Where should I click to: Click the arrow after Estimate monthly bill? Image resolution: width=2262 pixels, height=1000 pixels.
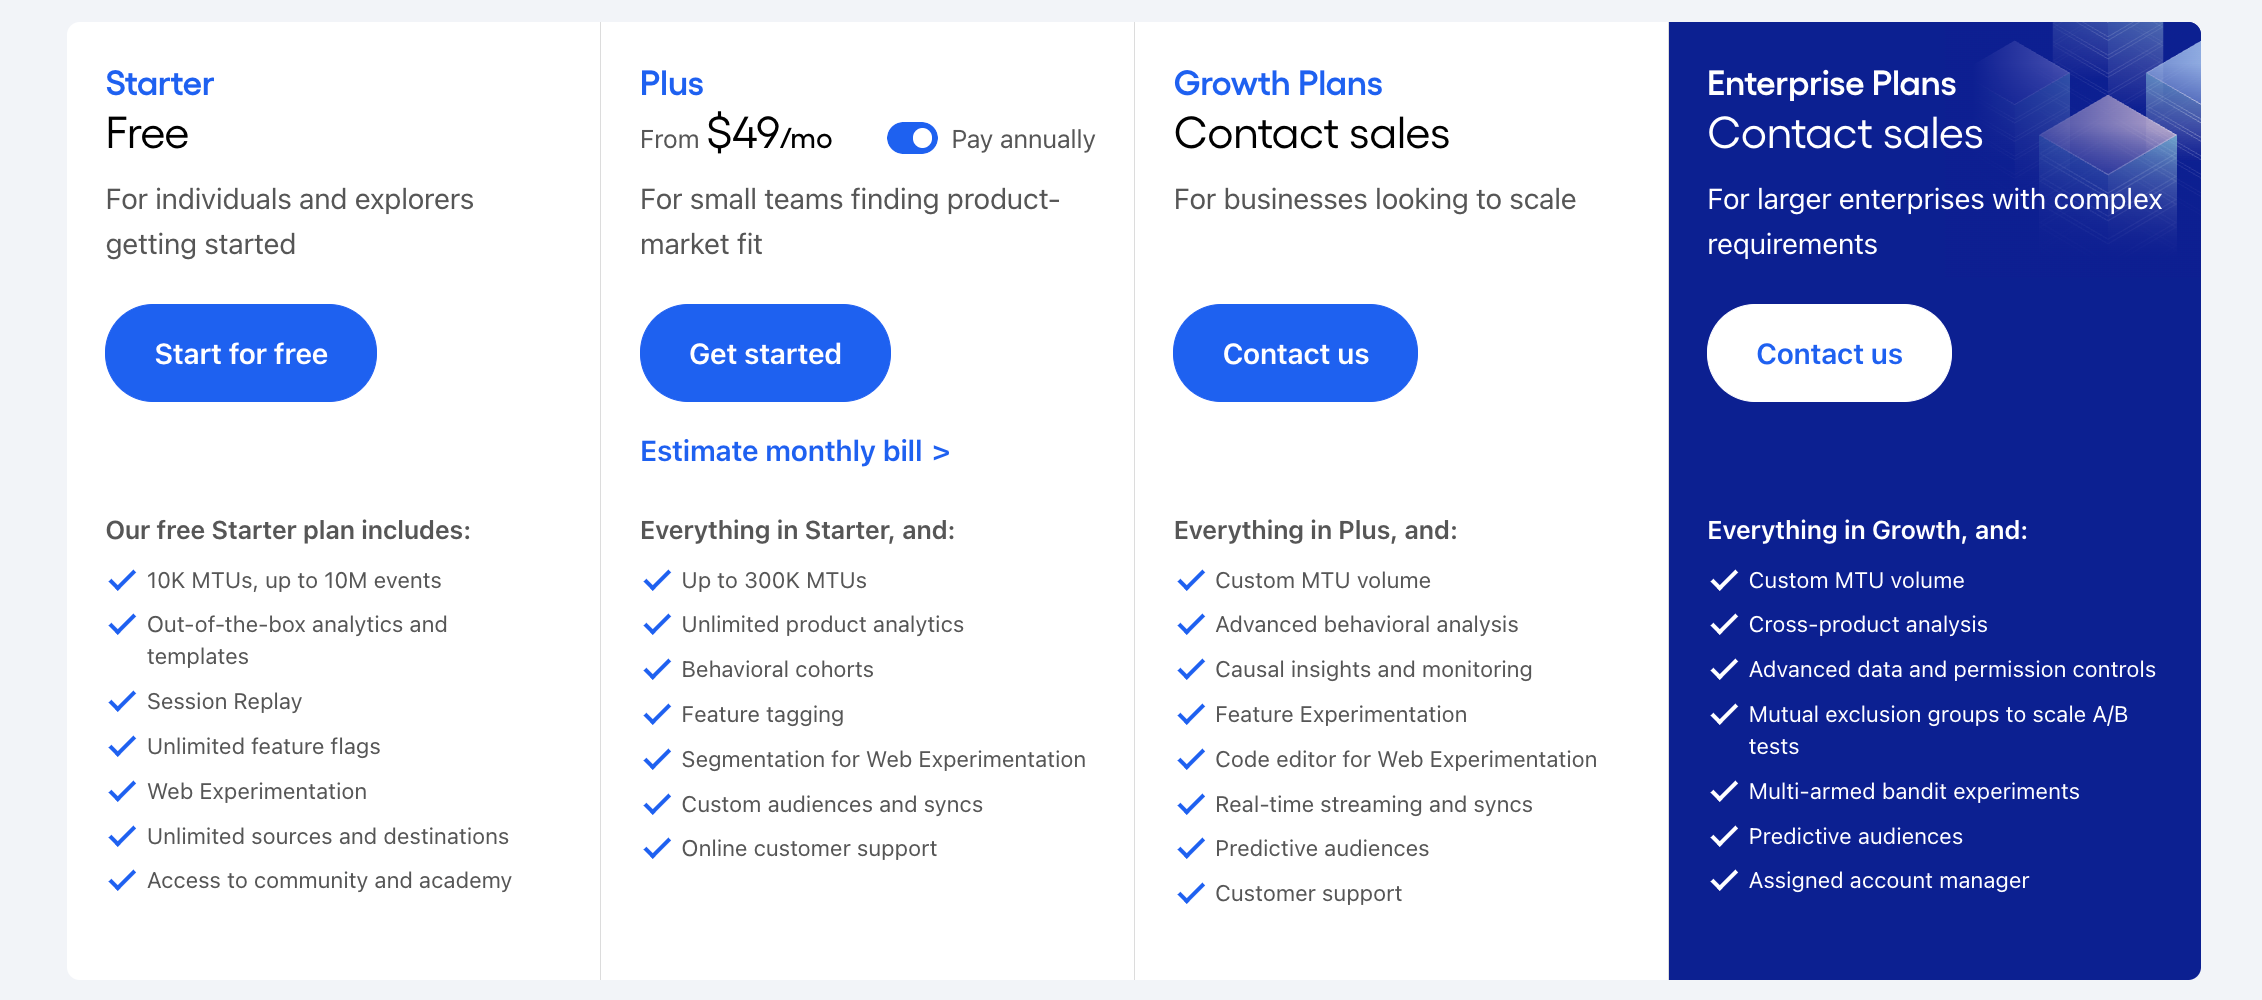941,453
